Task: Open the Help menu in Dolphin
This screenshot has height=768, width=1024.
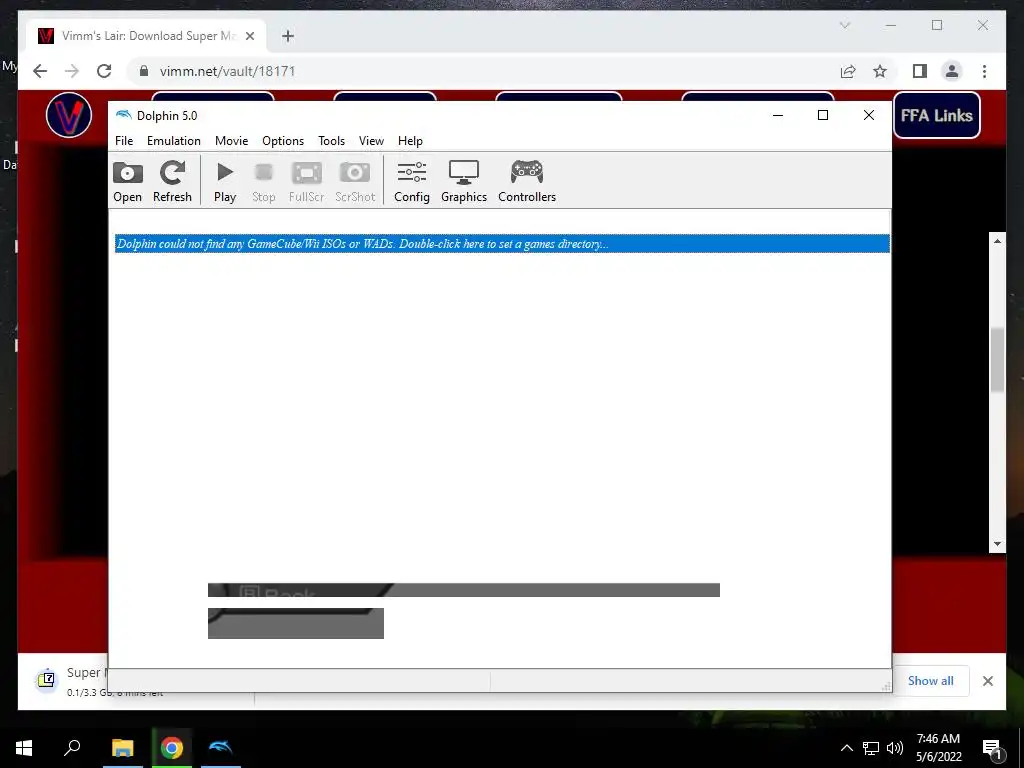Action: tap(410, 140)
